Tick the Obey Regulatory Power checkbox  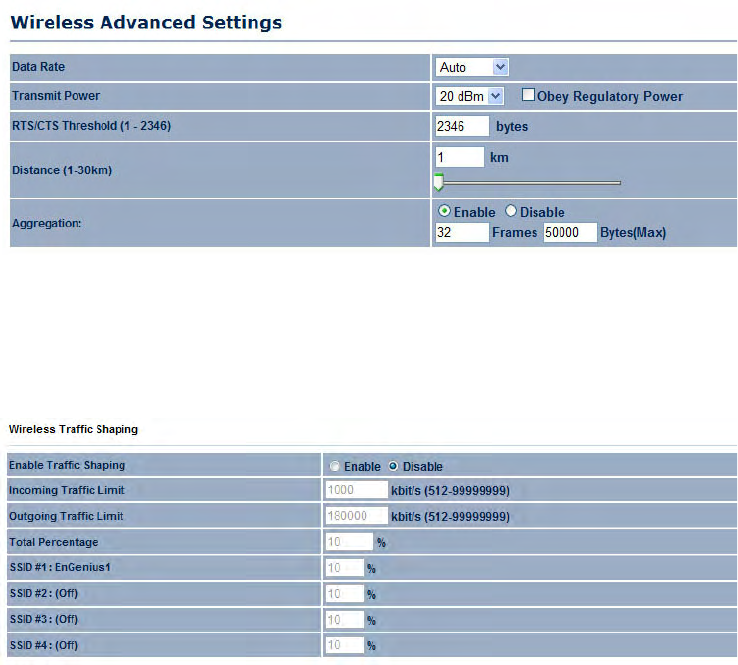click(x=528, y=95)
